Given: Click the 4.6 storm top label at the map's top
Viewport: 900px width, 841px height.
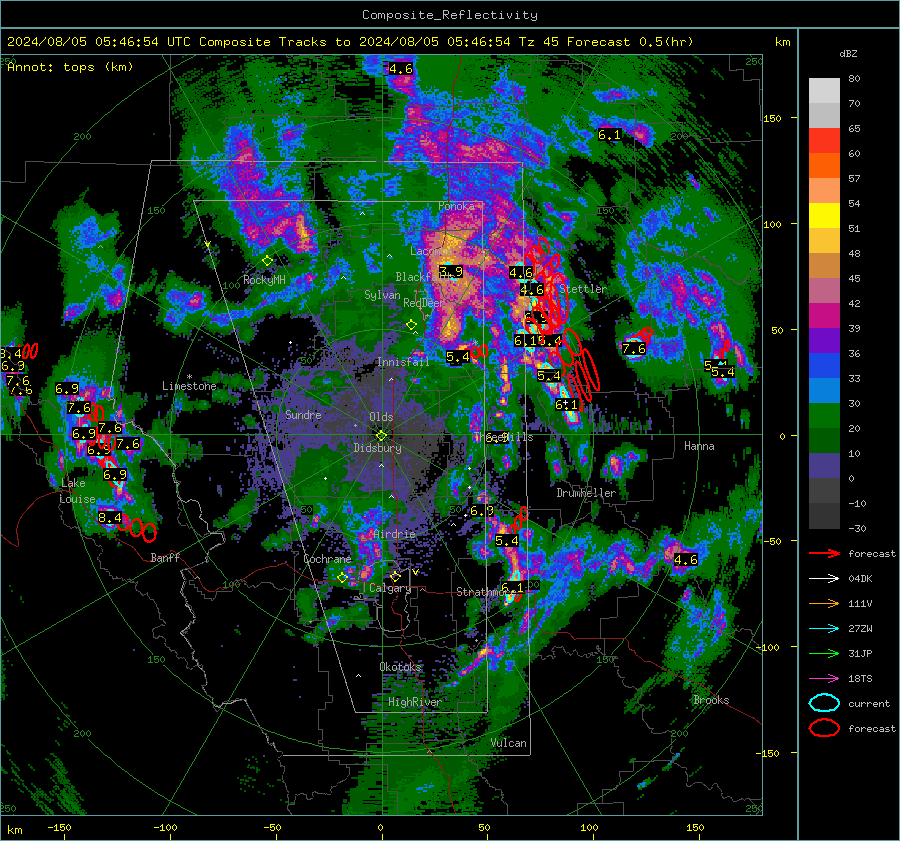Looking at the screenshot, I should coord(401,69).
